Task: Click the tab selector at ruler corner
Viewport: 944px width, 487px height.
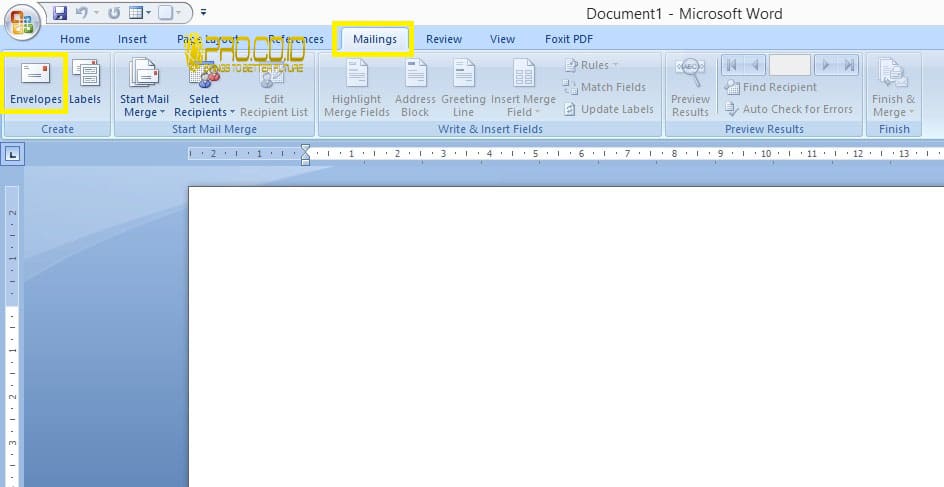Action: point(13,155)
